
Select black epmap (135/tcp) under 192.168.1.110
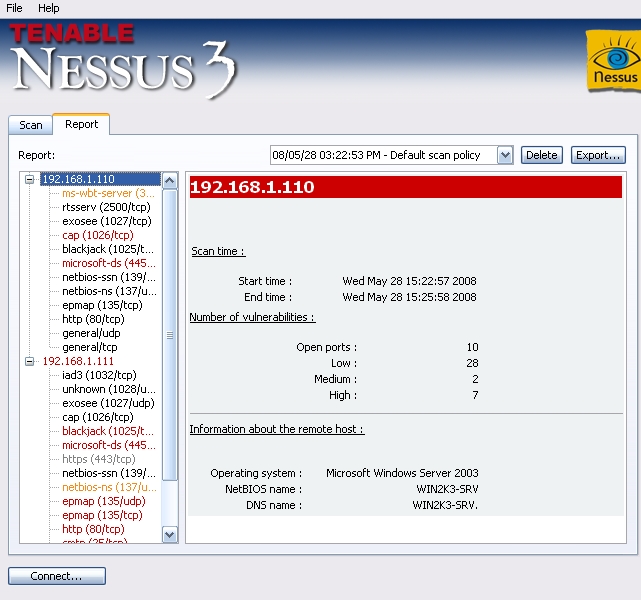click(x=102, y=305)
